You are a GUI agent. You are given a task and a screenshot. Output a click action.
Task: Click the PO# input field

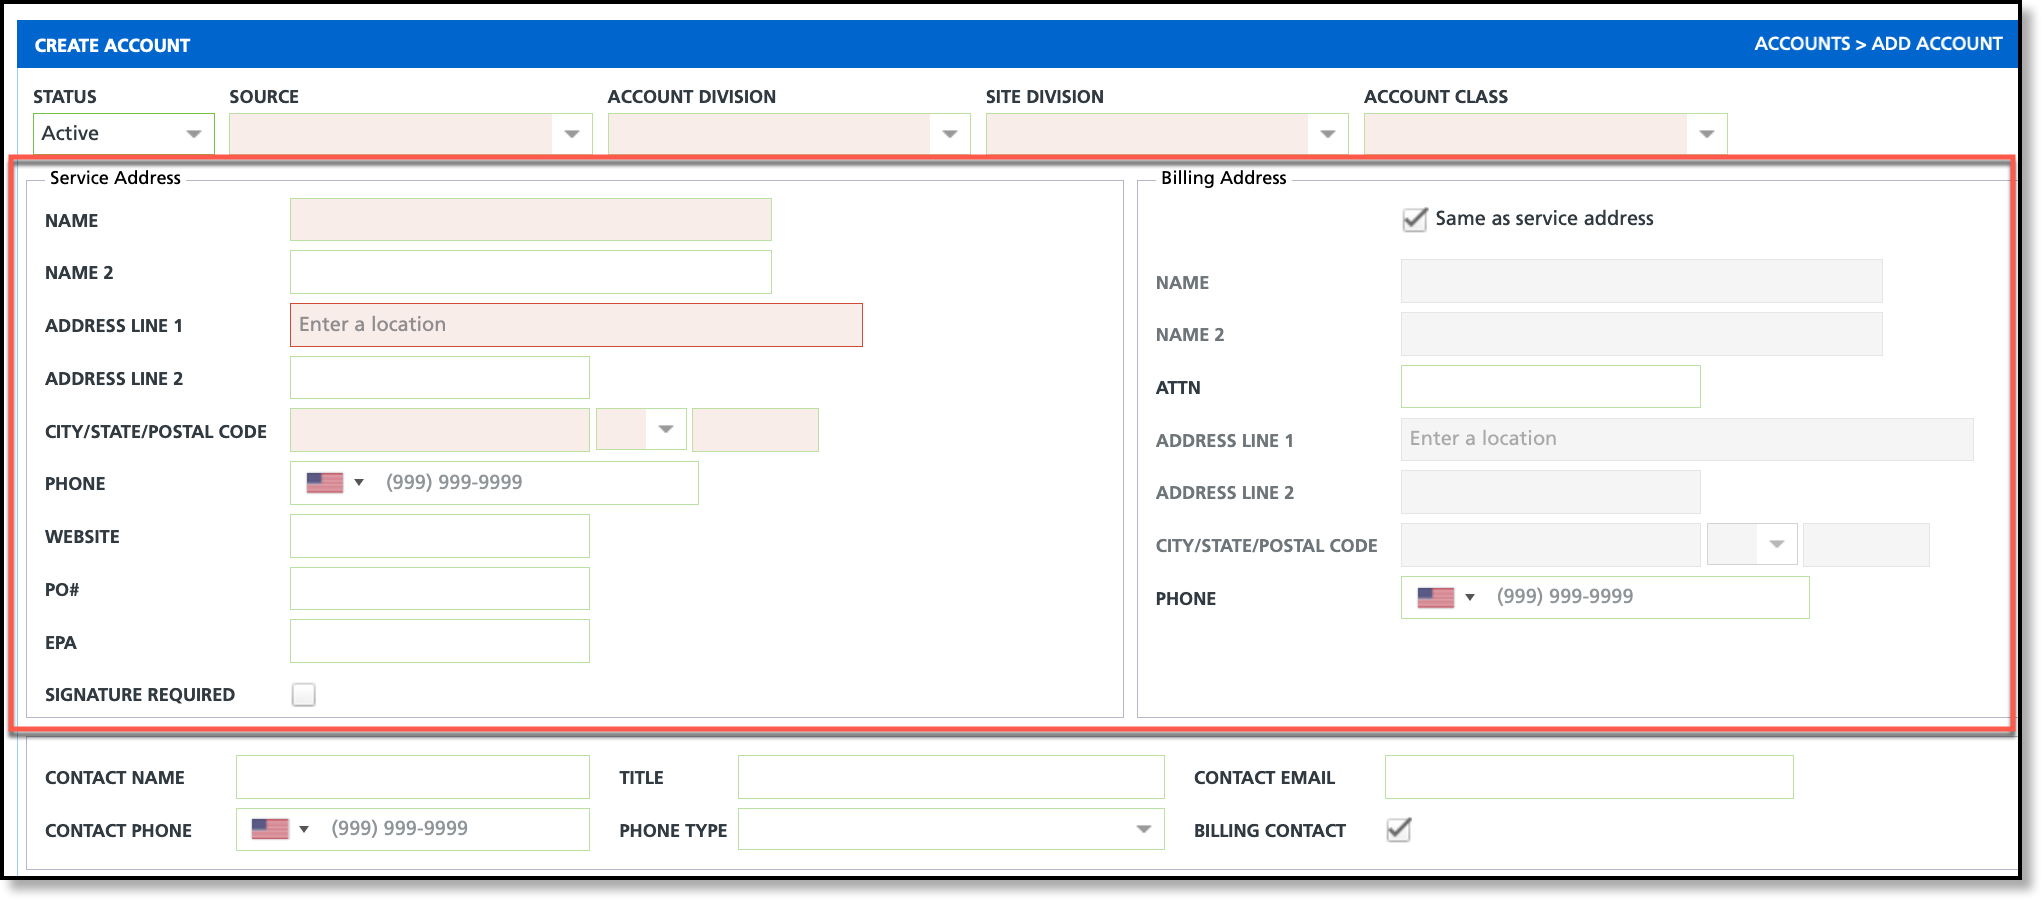[x=440, y=589]
